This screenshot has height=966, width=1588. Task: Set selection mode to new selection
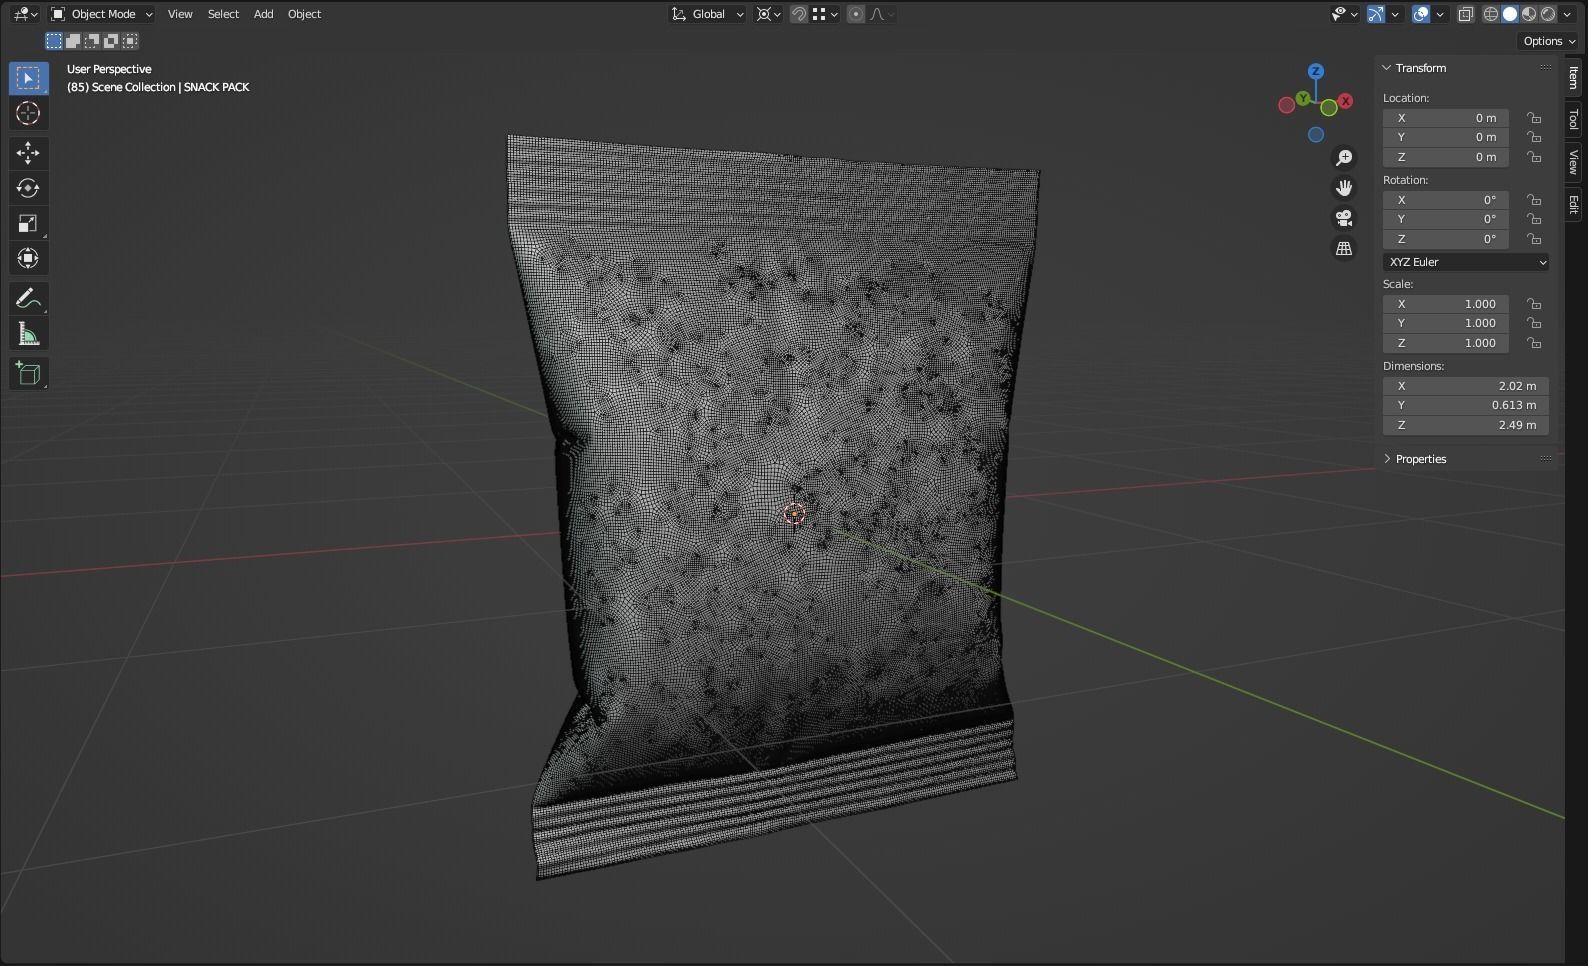[x=54, y=41]
